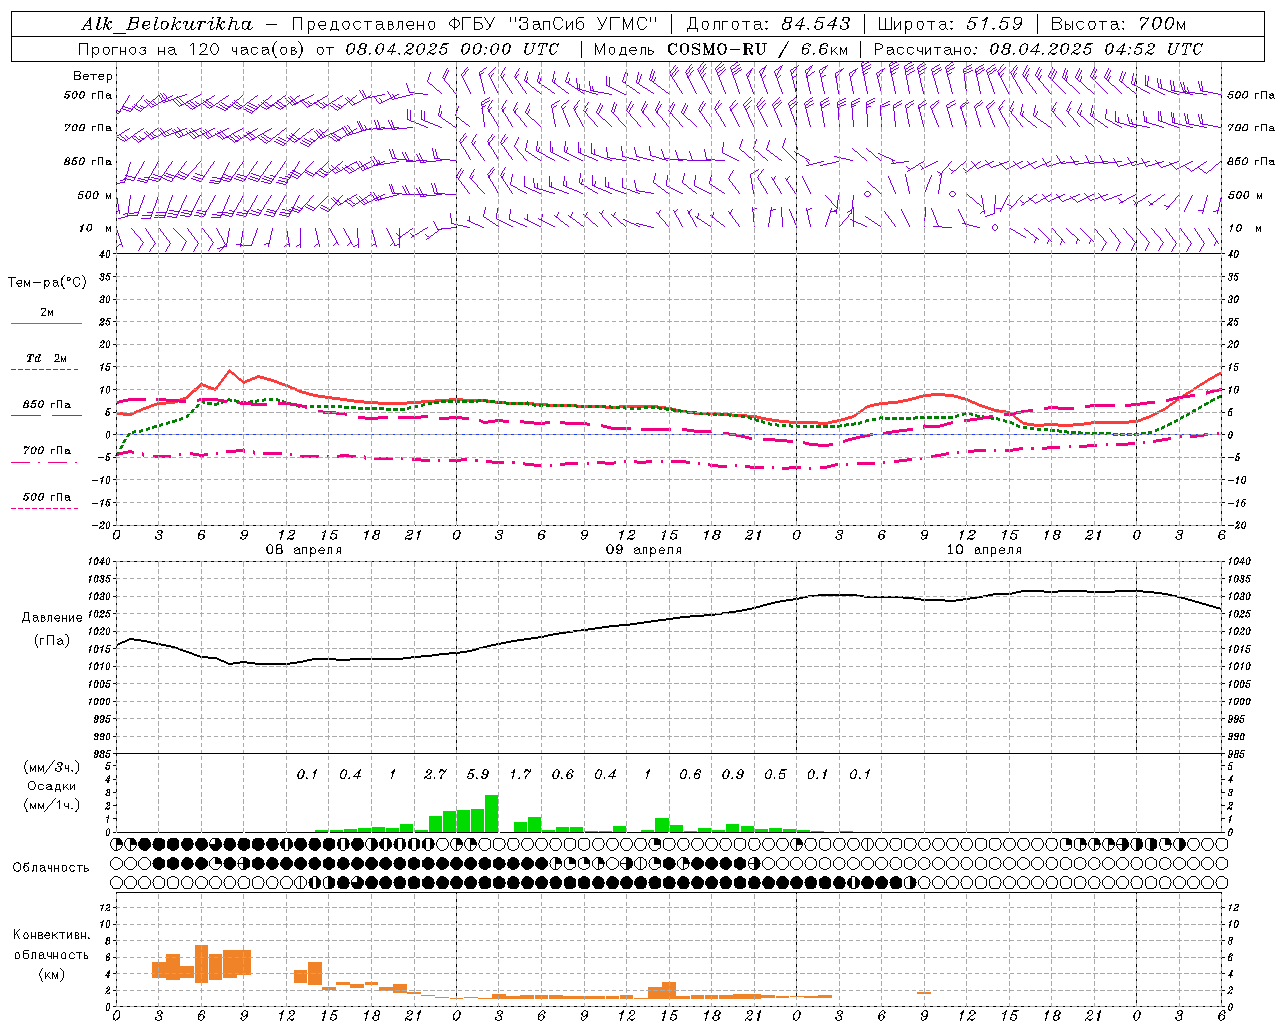The width and height of the screenshot is (1280, 1024).
Task: Click the 'Облачность' cloudiness label
Action: pyautogui.click(x=51, y=868)
